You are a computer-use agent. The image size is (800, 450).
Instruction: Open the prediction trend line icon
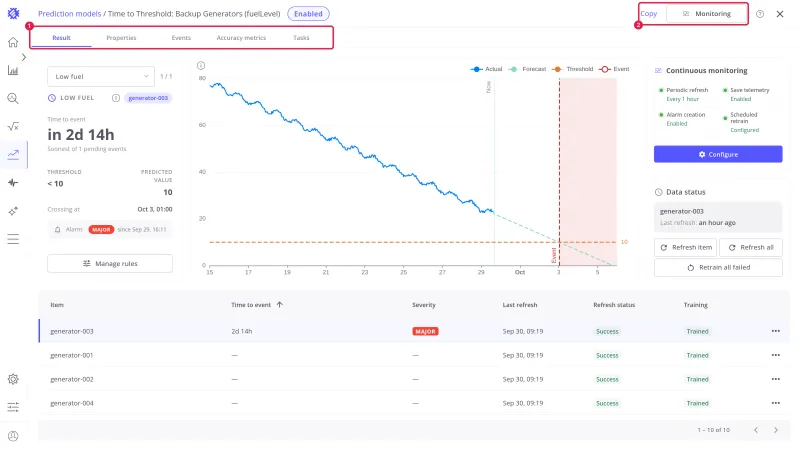point(13,155)
